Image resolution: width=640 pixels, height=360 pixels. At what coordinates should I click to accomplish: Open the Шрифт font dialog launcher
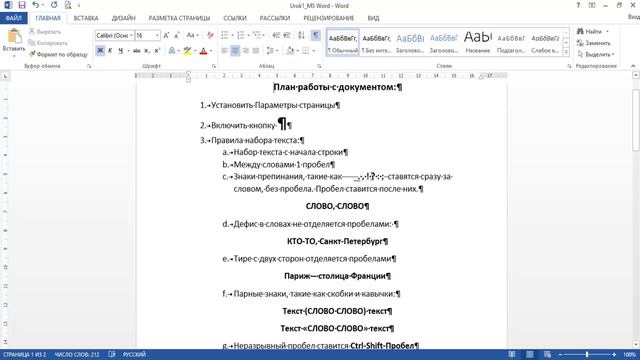pyautogui.click(x=213, y=66)
